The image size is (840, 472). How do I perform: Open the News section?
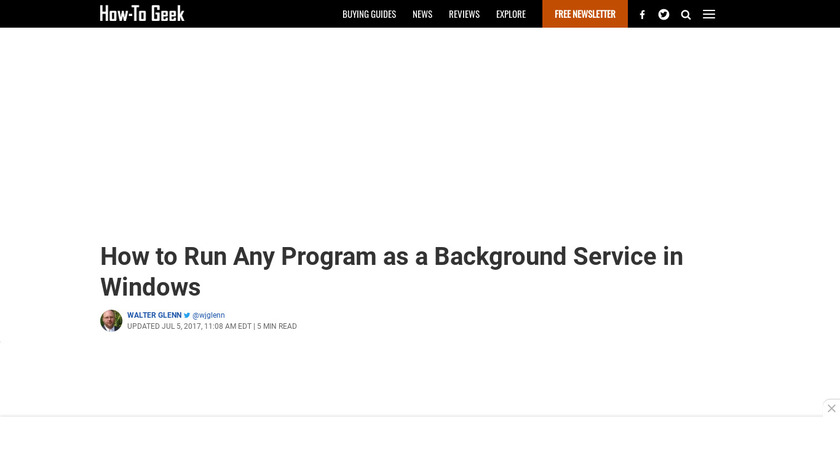click(x=422, y=14)
